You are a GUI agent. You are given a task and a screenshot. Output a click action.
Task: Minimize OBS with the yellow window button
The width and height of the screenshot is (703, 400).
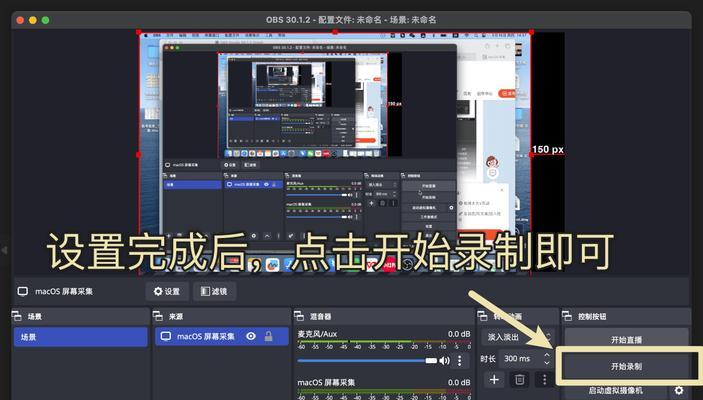pyautogui.click(x=32, y=20)
